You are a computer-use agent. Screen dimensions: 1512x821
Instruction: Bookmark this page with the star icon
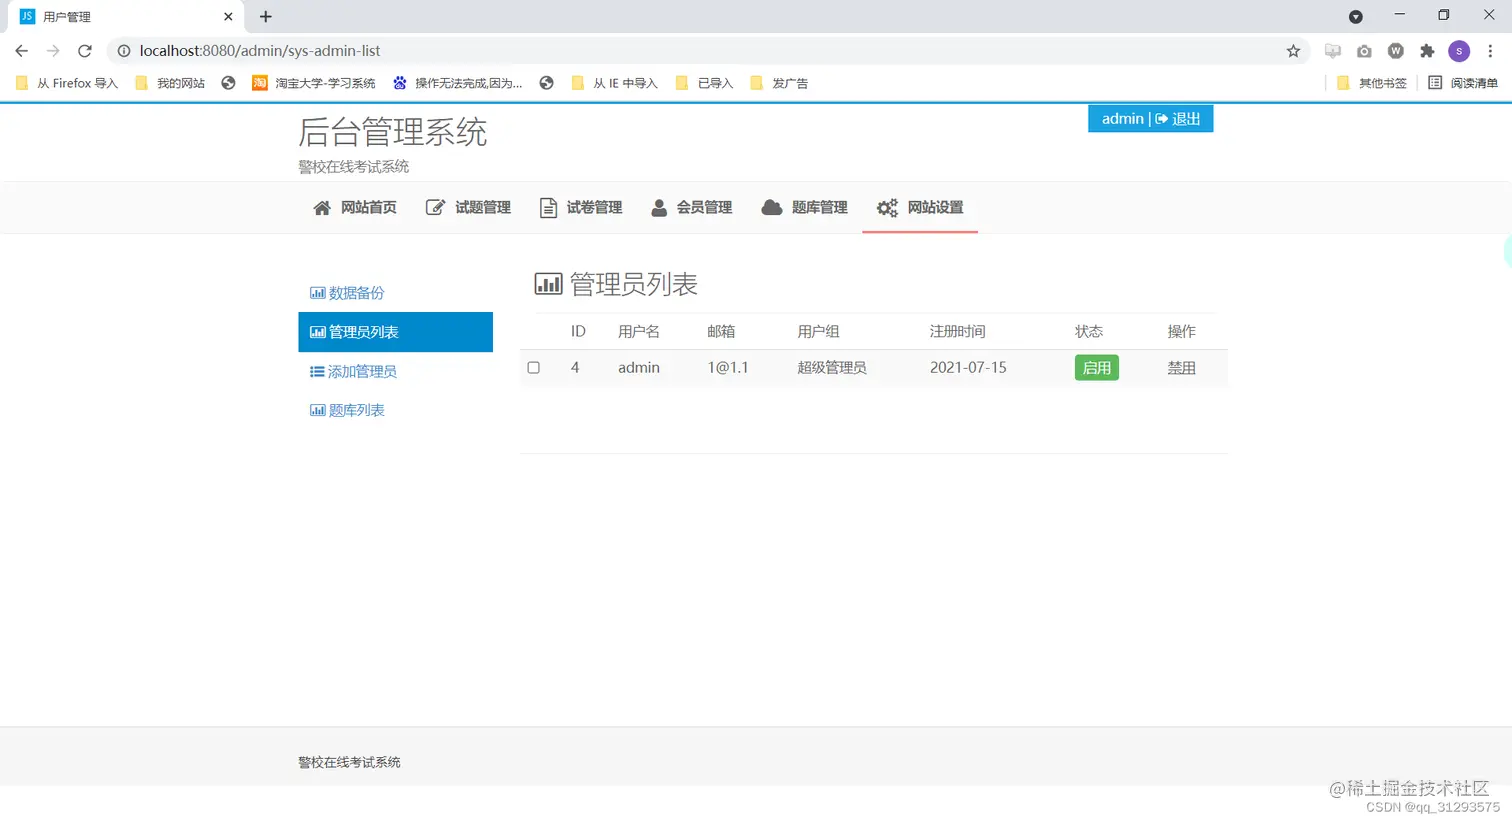coord(1293,51)
